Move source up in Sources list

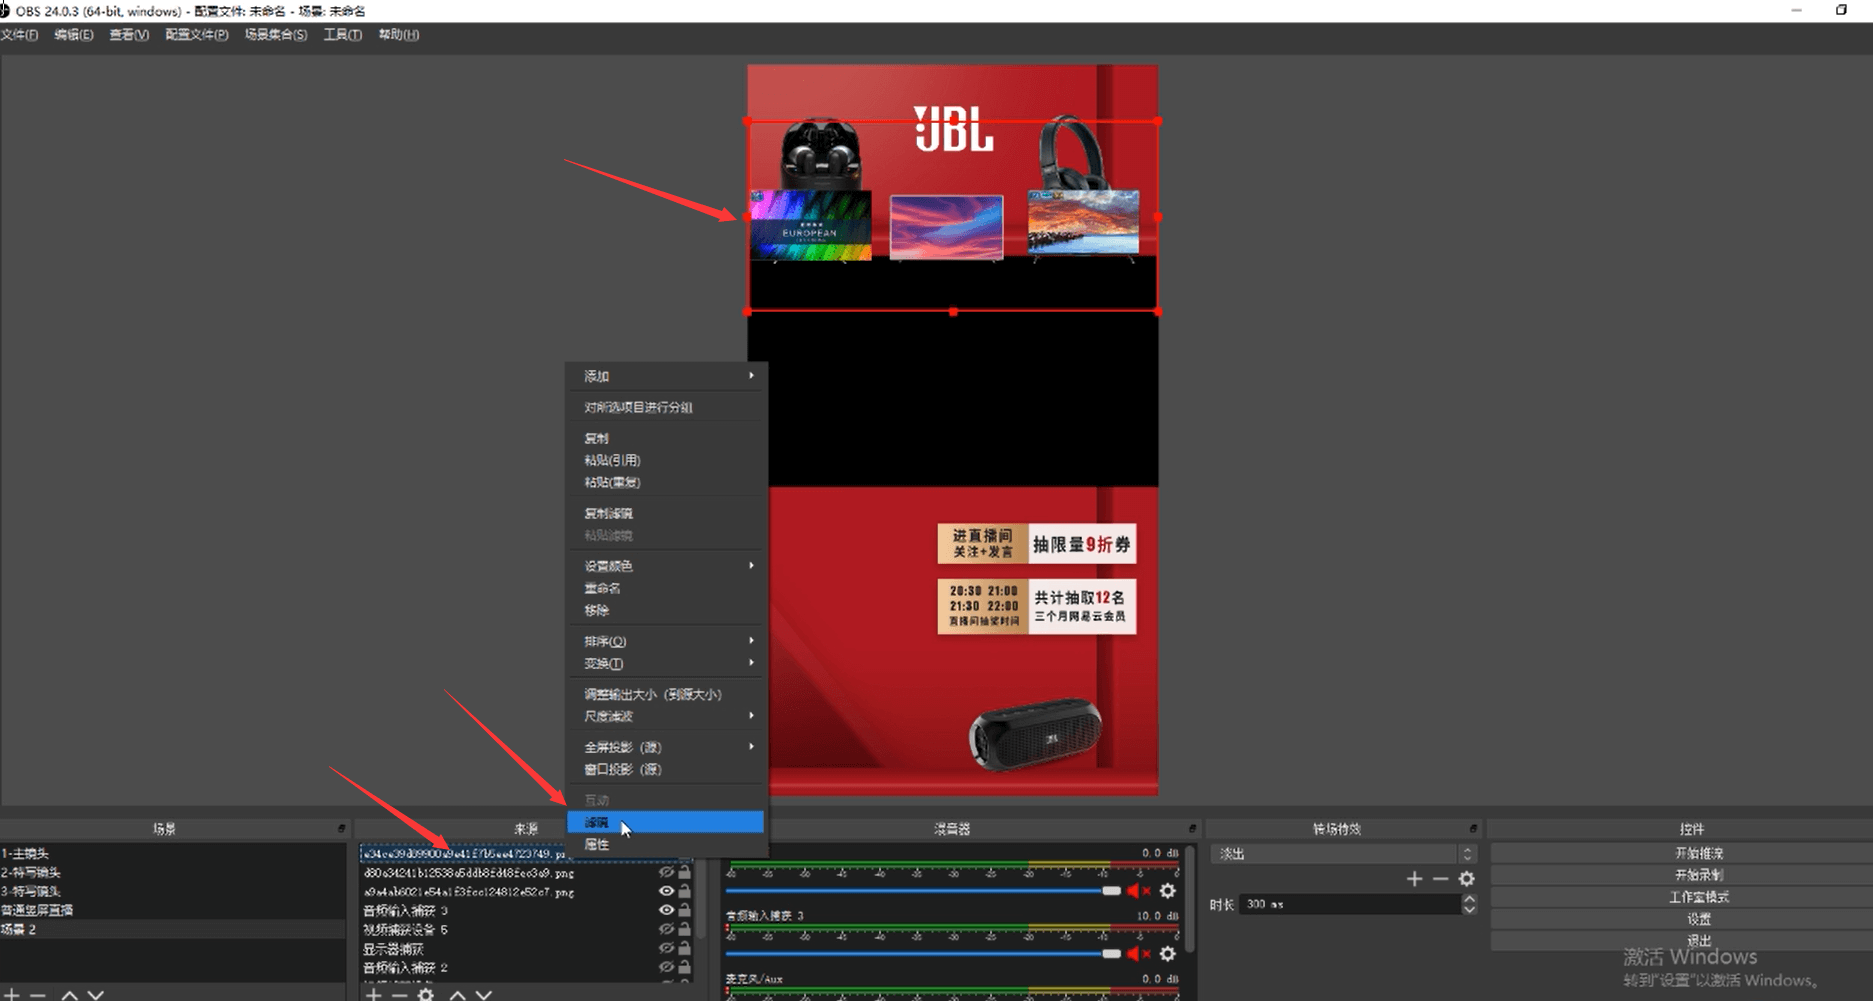pyautogui.click(x=457, y=994)
